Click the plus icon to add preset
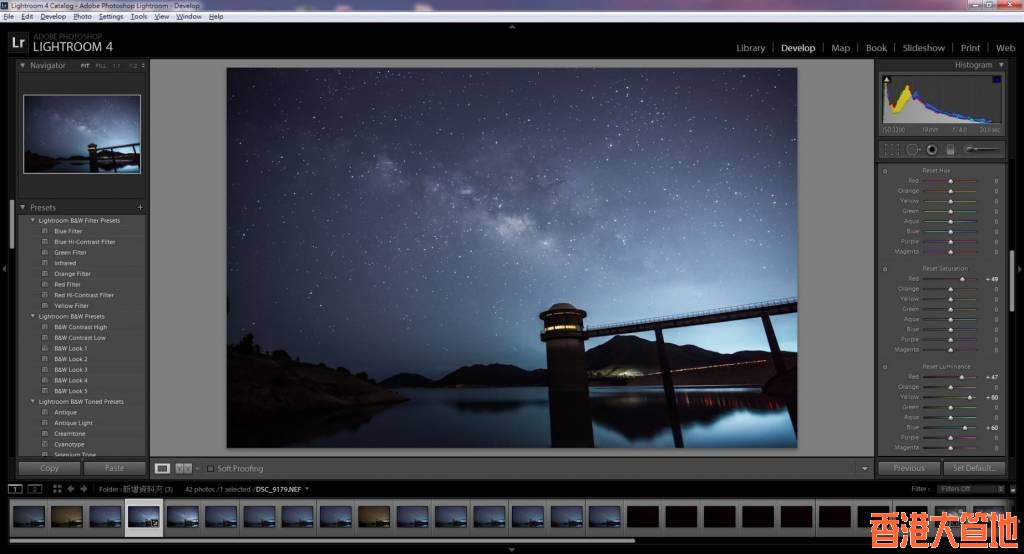 point(140,208)
